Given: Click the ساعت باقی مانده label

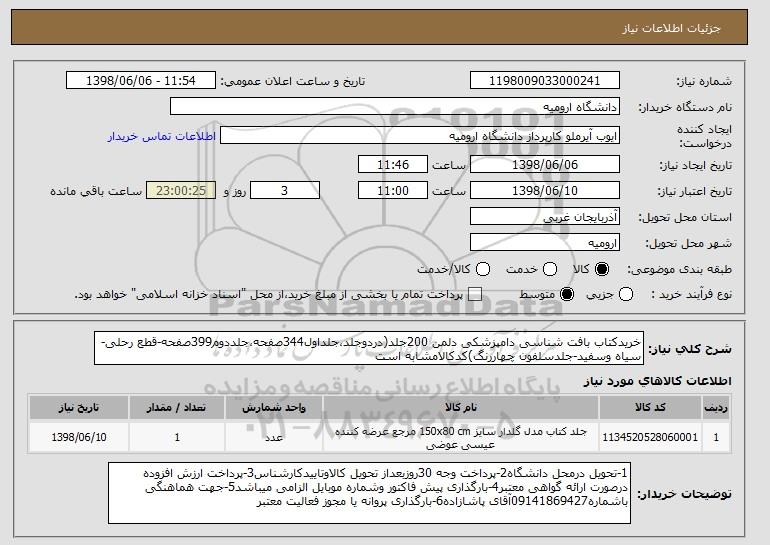Looking at the screenshot, I should 96,191.
